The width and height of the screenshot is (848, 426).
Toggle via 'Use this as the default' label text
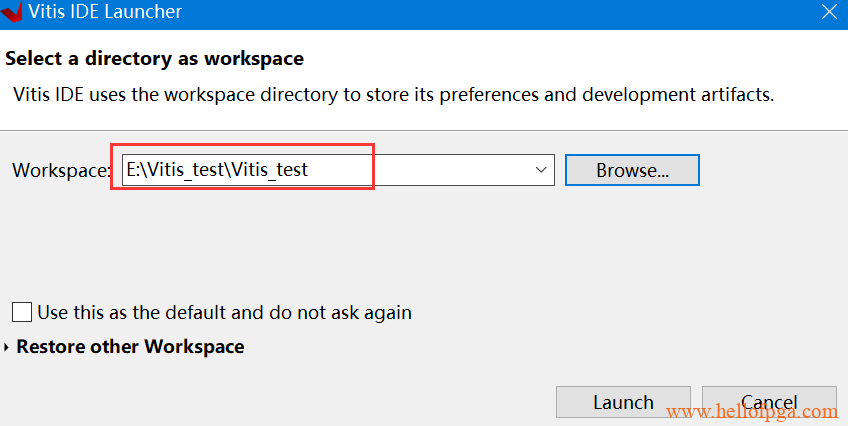(224, 312)
